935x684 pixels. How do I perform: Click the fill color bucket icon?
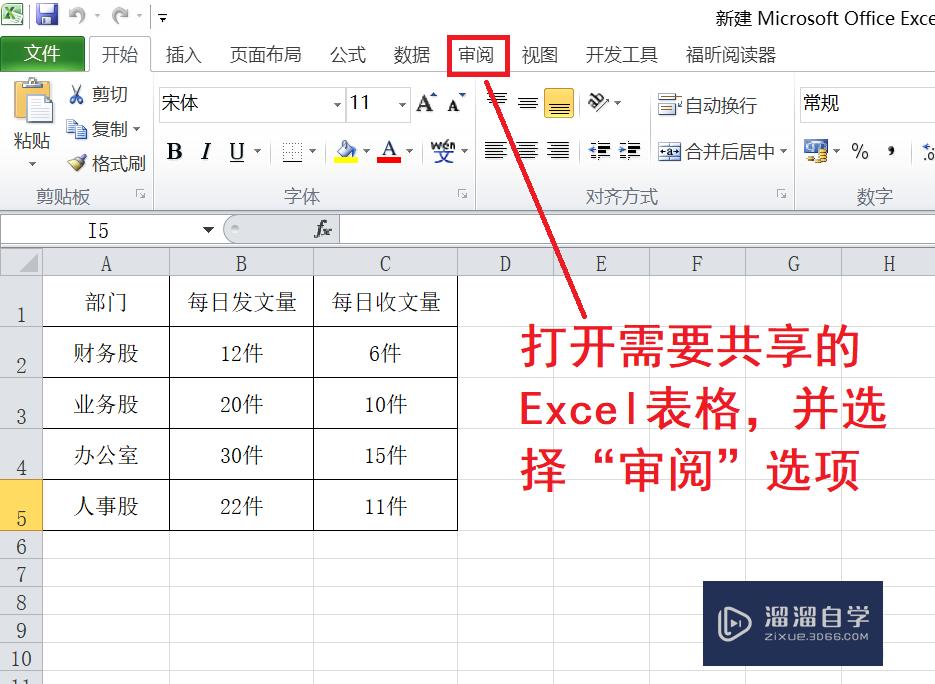(345, 151)
